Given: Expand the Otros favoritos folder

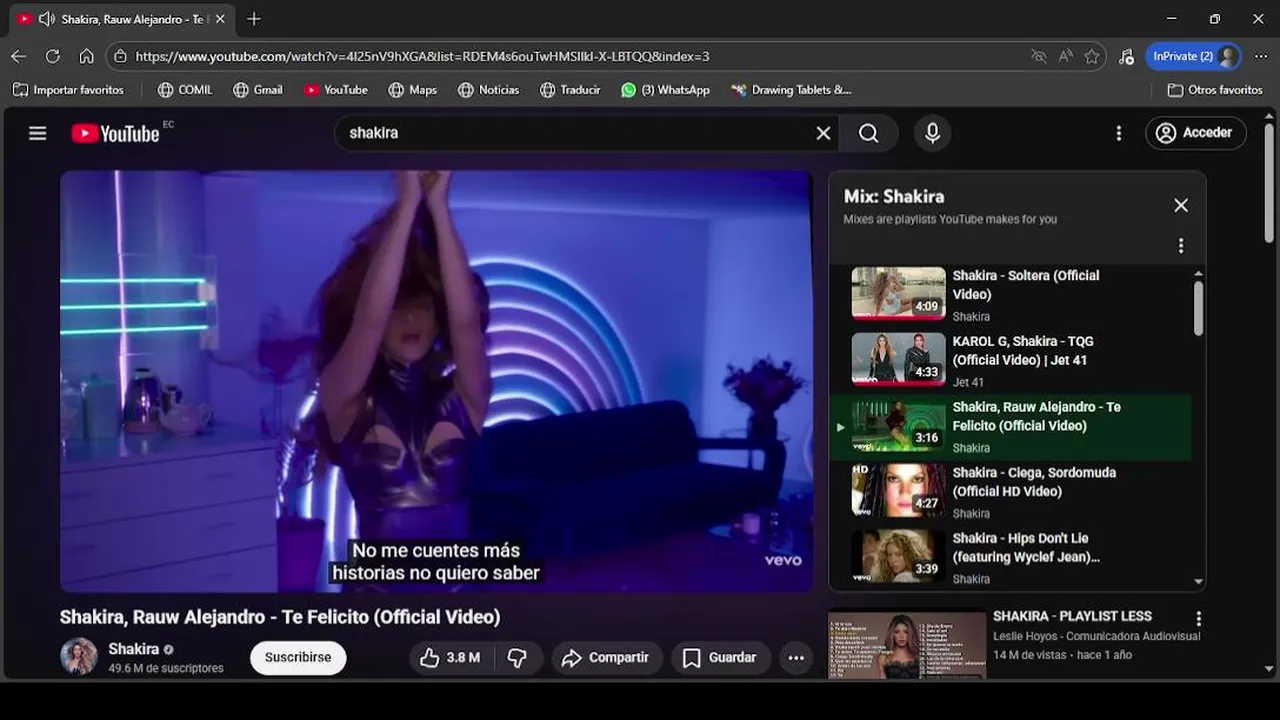Looking at the screenshot, I should tap(1215, 90).
